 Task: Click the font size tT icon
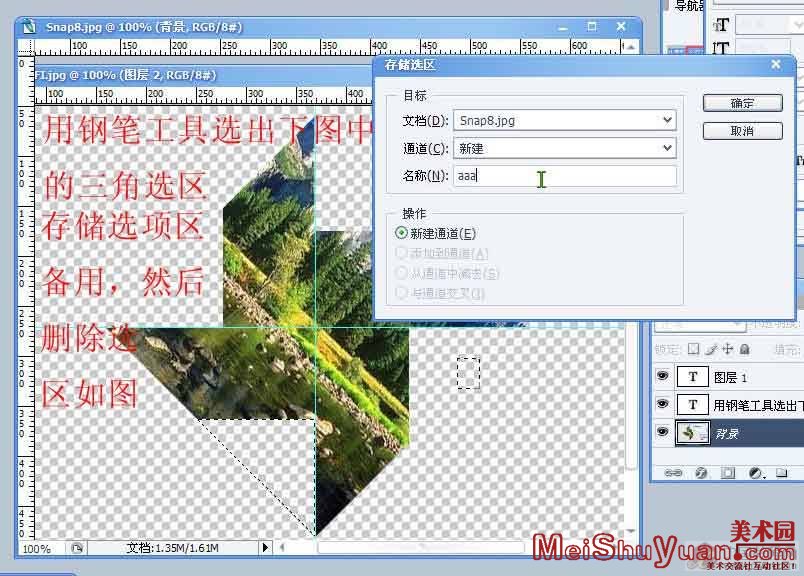[721, 24]
